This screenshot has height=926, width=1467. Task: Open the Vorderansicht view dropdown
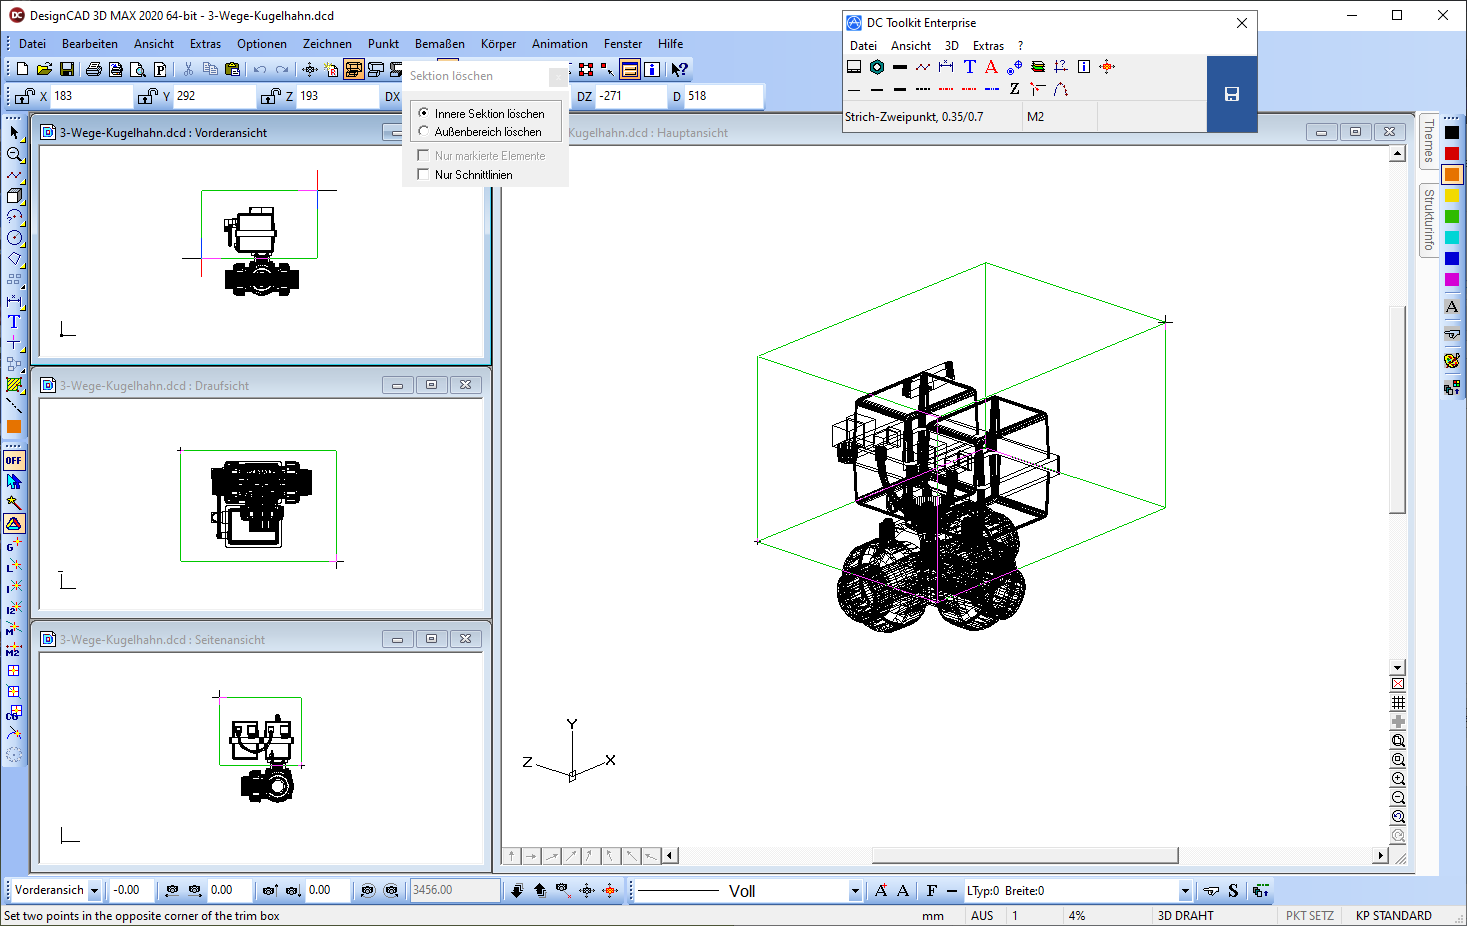tap(94, 891)
